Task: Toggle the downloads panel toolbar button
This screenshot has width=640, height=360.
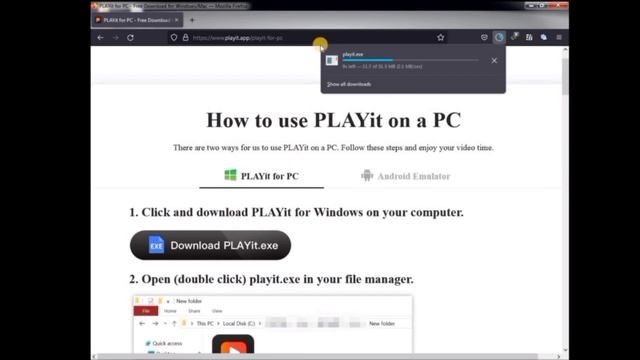Action: (499, 38)
